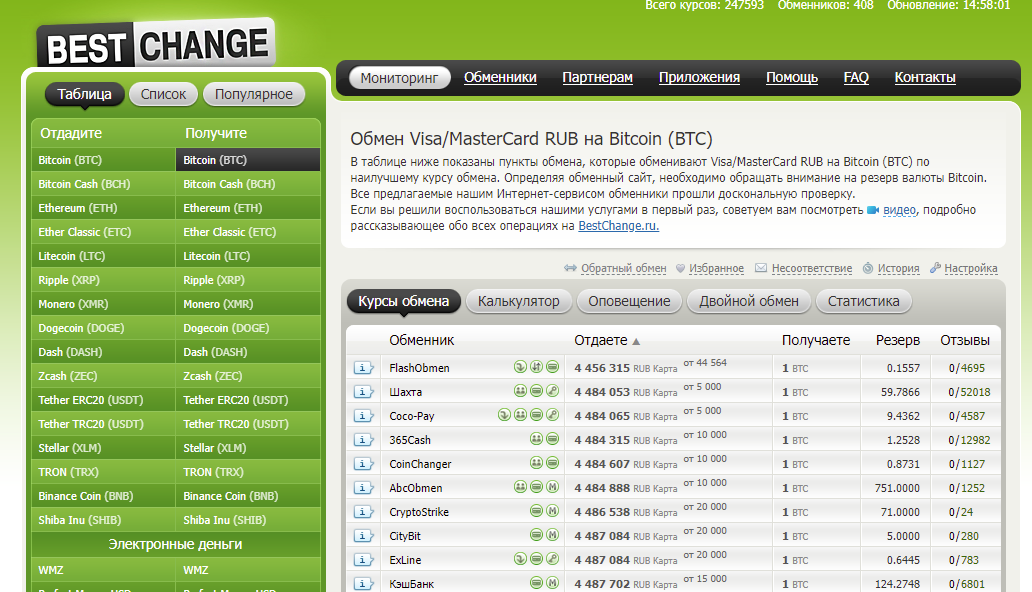Click card icon in CityBit row
This screenshot has height=592, width=1032.
coord(536,535)
